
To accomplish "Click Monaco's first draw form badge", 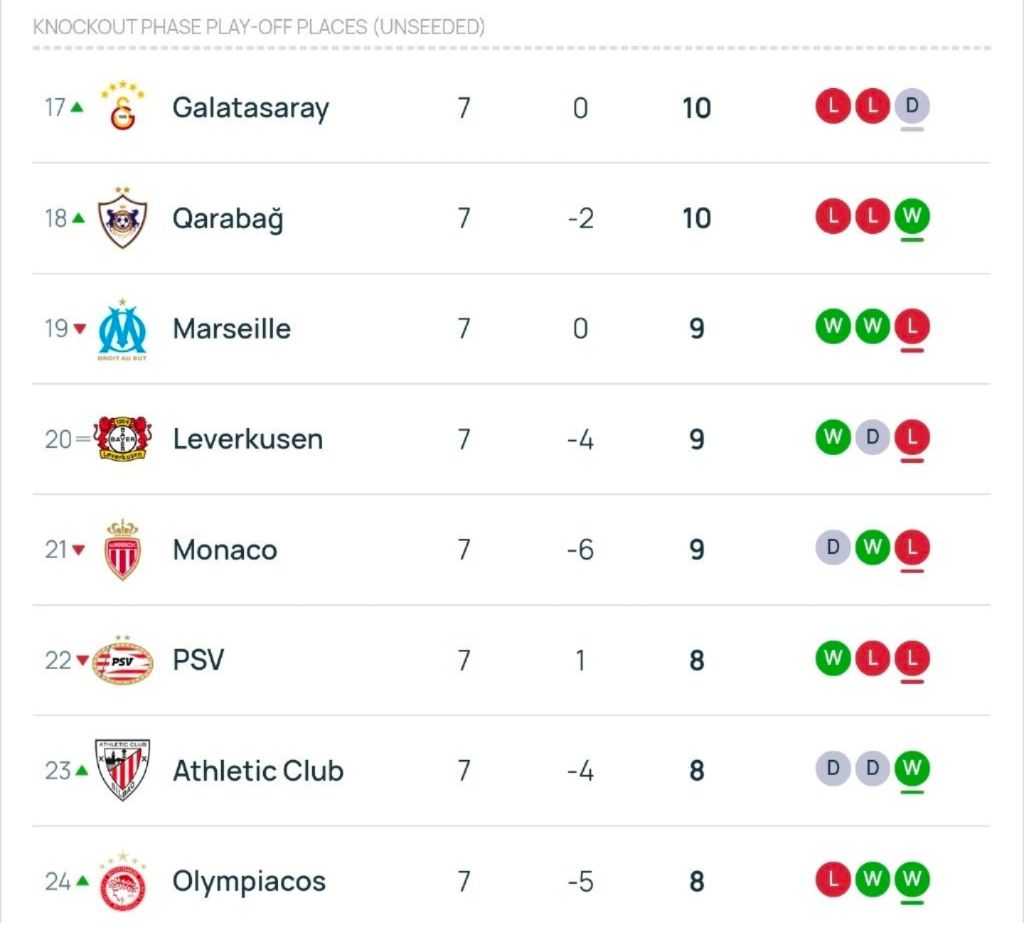I will click(x=833, y=548).
